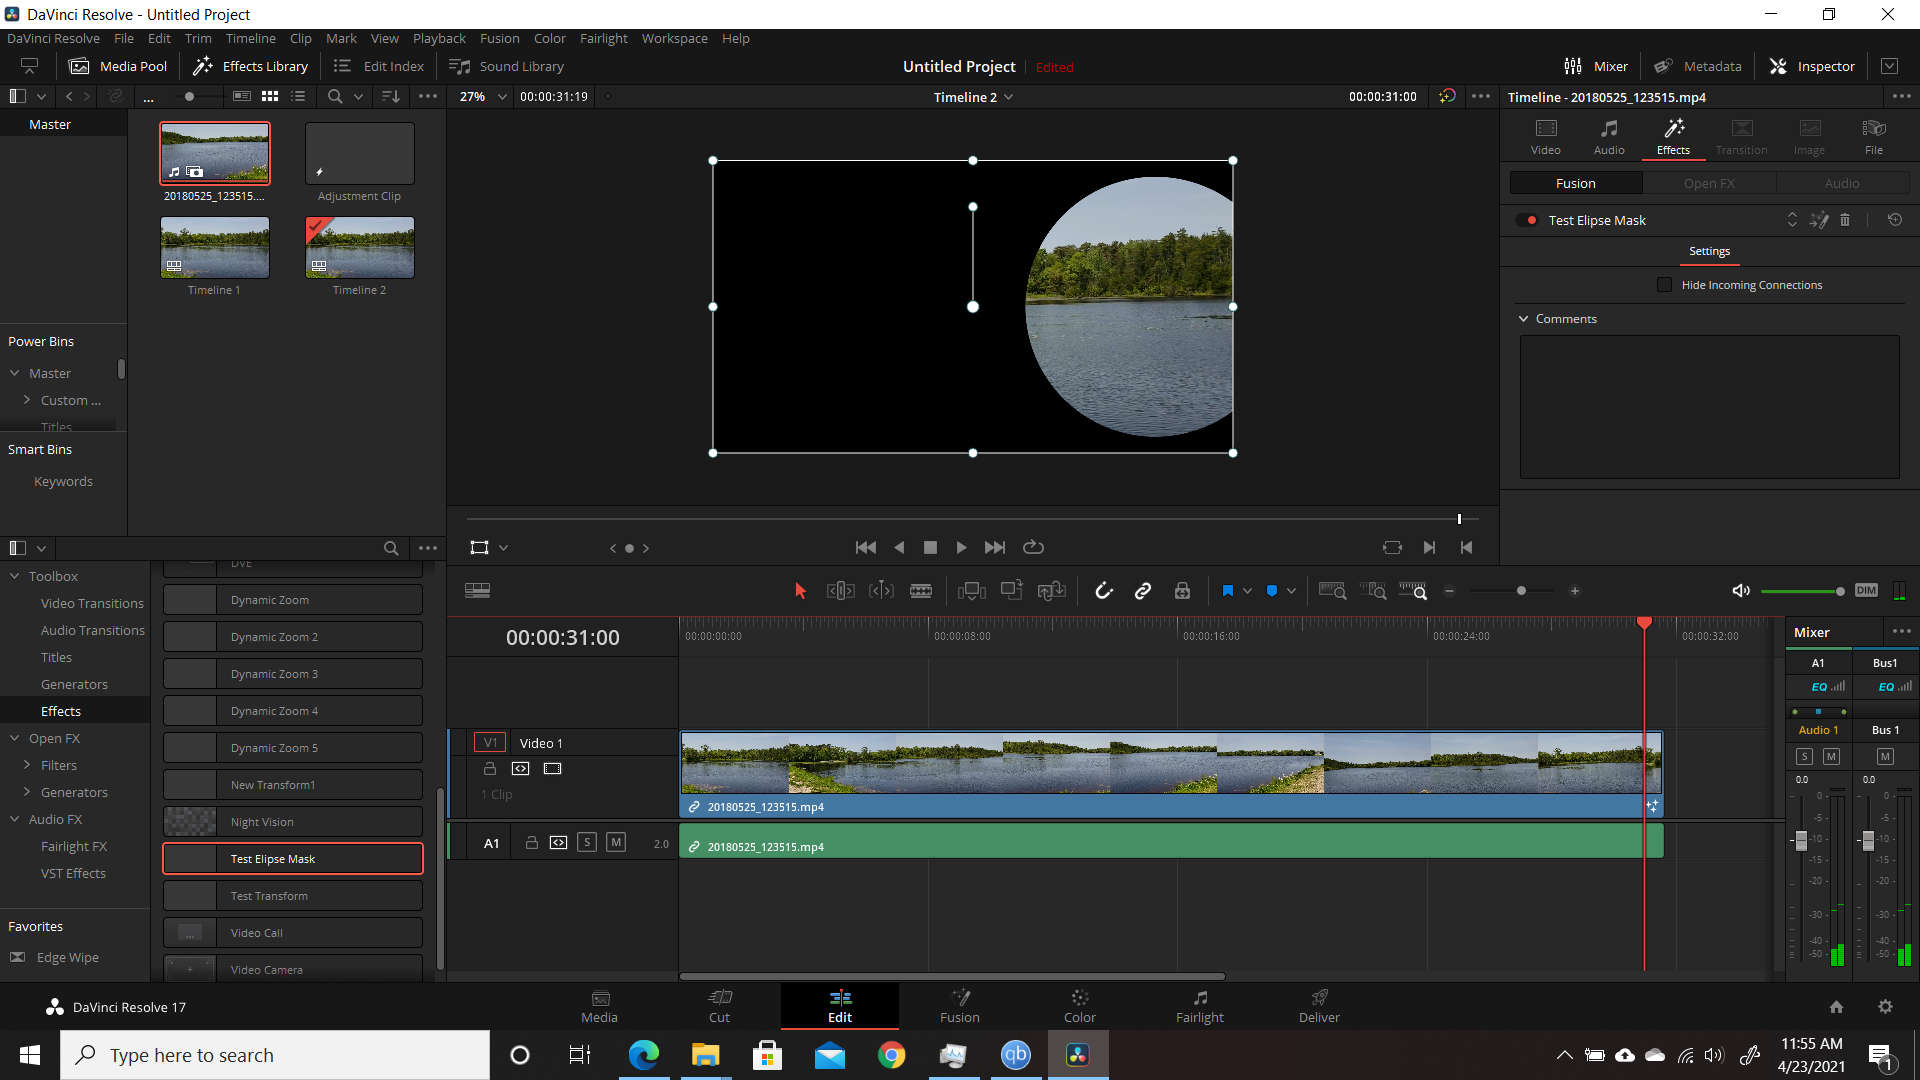Open the Media Pool panel
Image resolution: width=1920 pixels, height=1080 pixels.
click(118, 66)
